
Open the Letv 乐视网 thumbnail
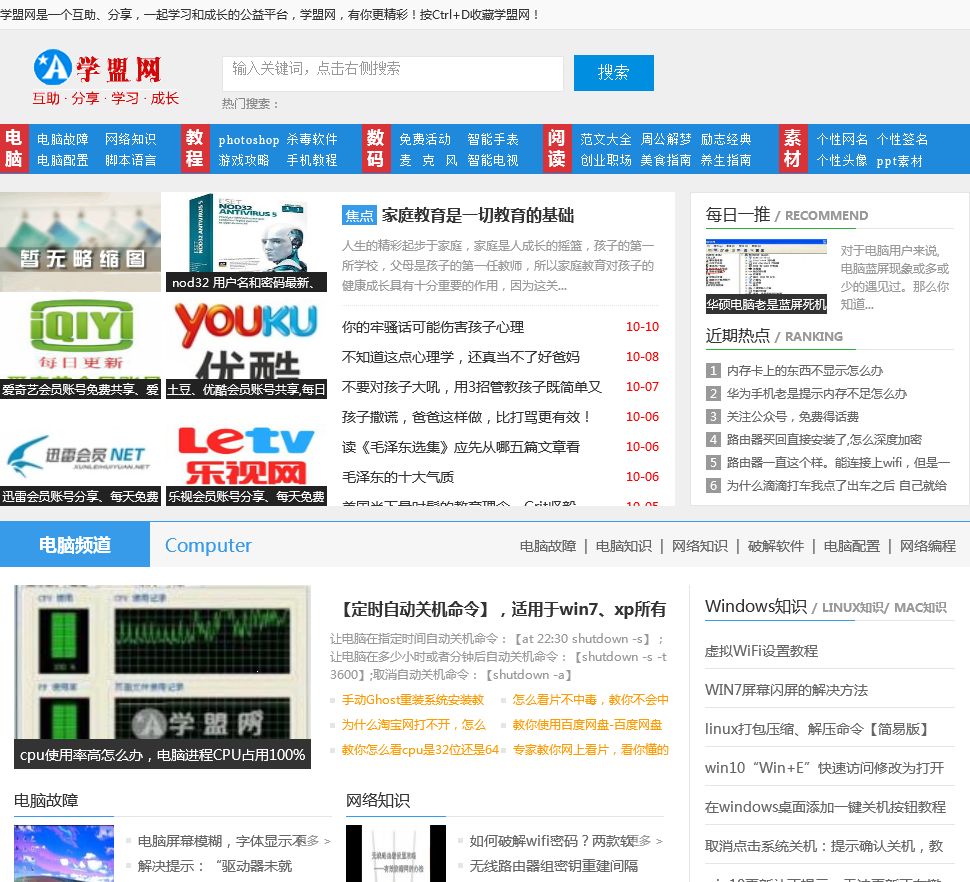[246, 456]
